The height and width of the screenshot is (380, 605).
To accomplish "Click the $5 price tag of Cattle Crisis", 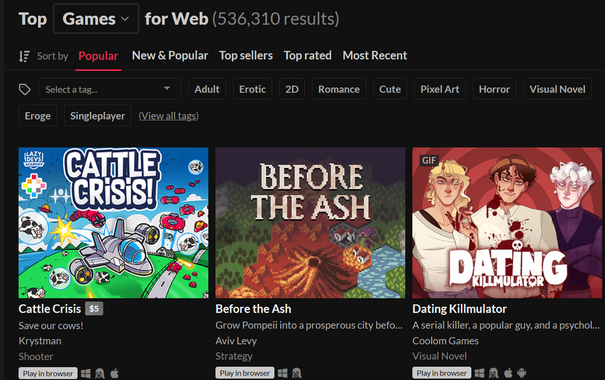I will click(94, 309).
